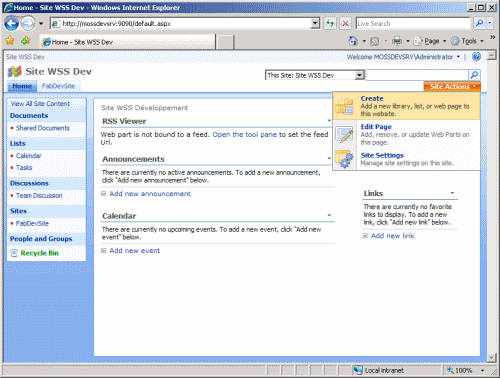The height and width of the screenshot is (378, 500).
Task: Open the Discussions heading link
Action: tap(29, 183)
